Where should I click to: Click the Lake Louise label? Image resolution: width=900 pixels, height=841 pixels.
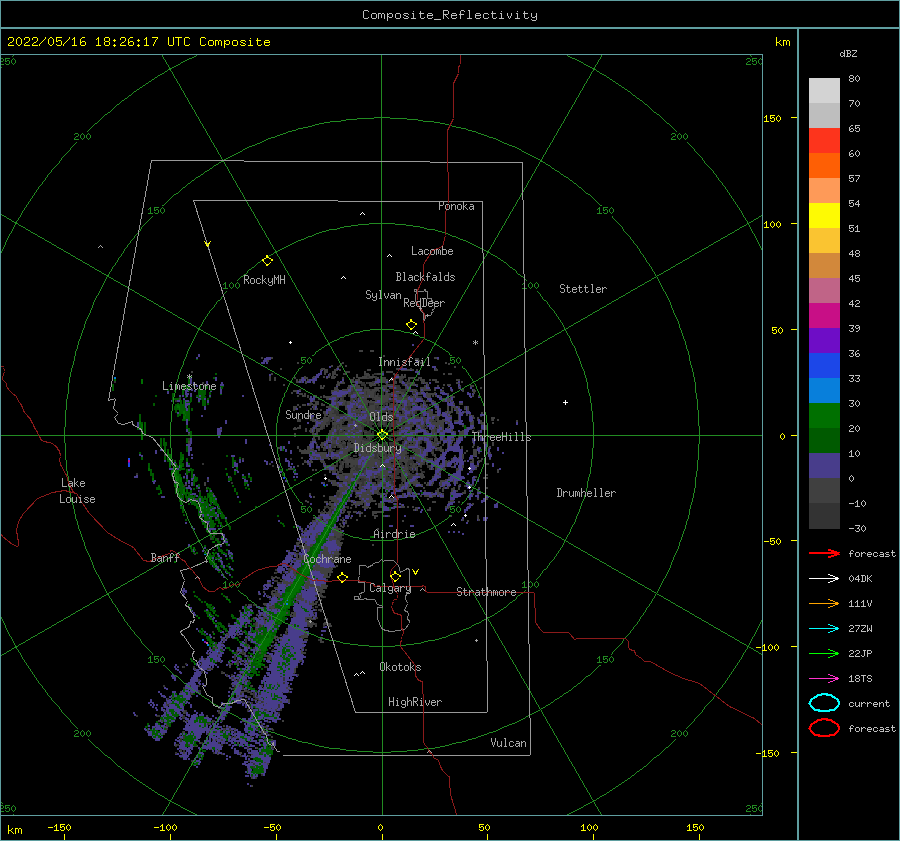[x=77, y=491]
